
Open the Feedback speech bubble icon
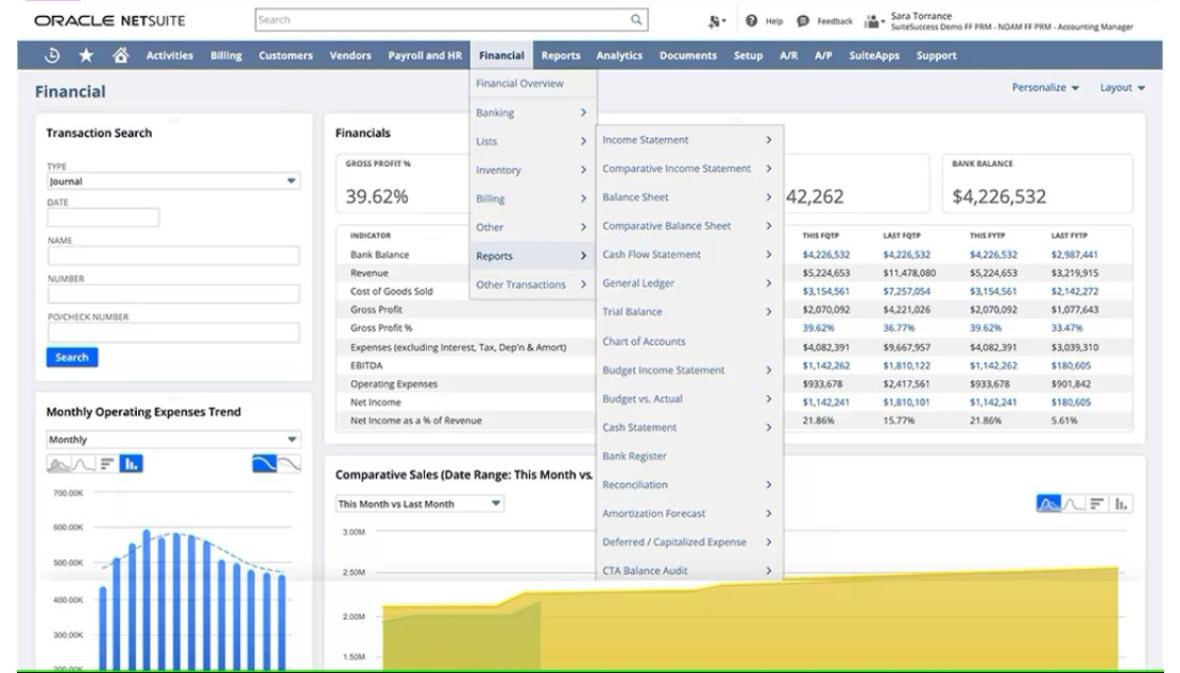[x=803, y=20]
